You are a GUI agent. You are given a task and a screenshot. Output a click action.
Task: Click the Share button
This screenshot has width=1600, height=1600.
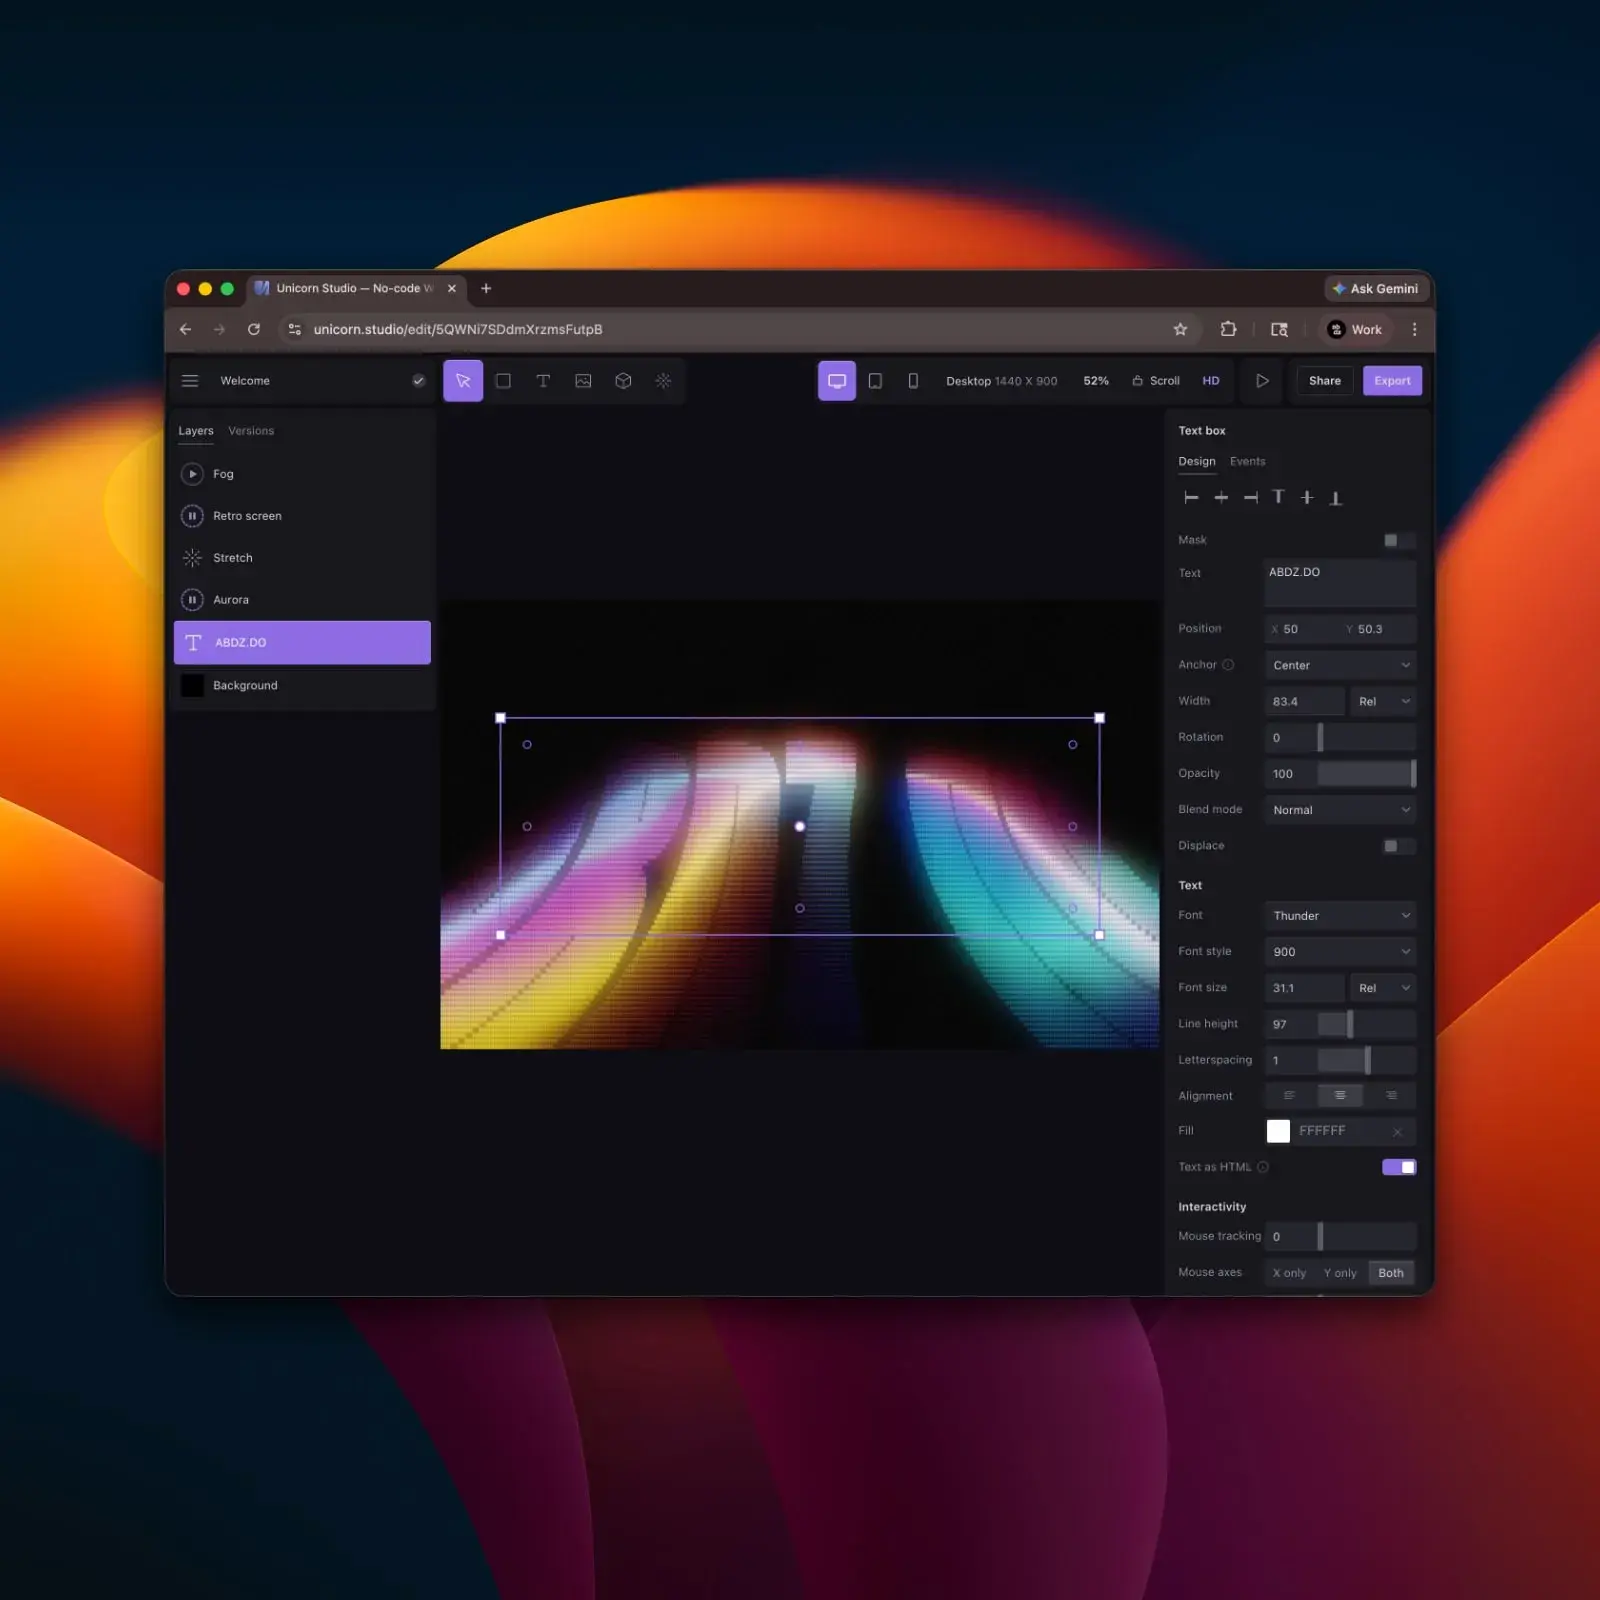pyautogui.click(x=1324, y=380)
